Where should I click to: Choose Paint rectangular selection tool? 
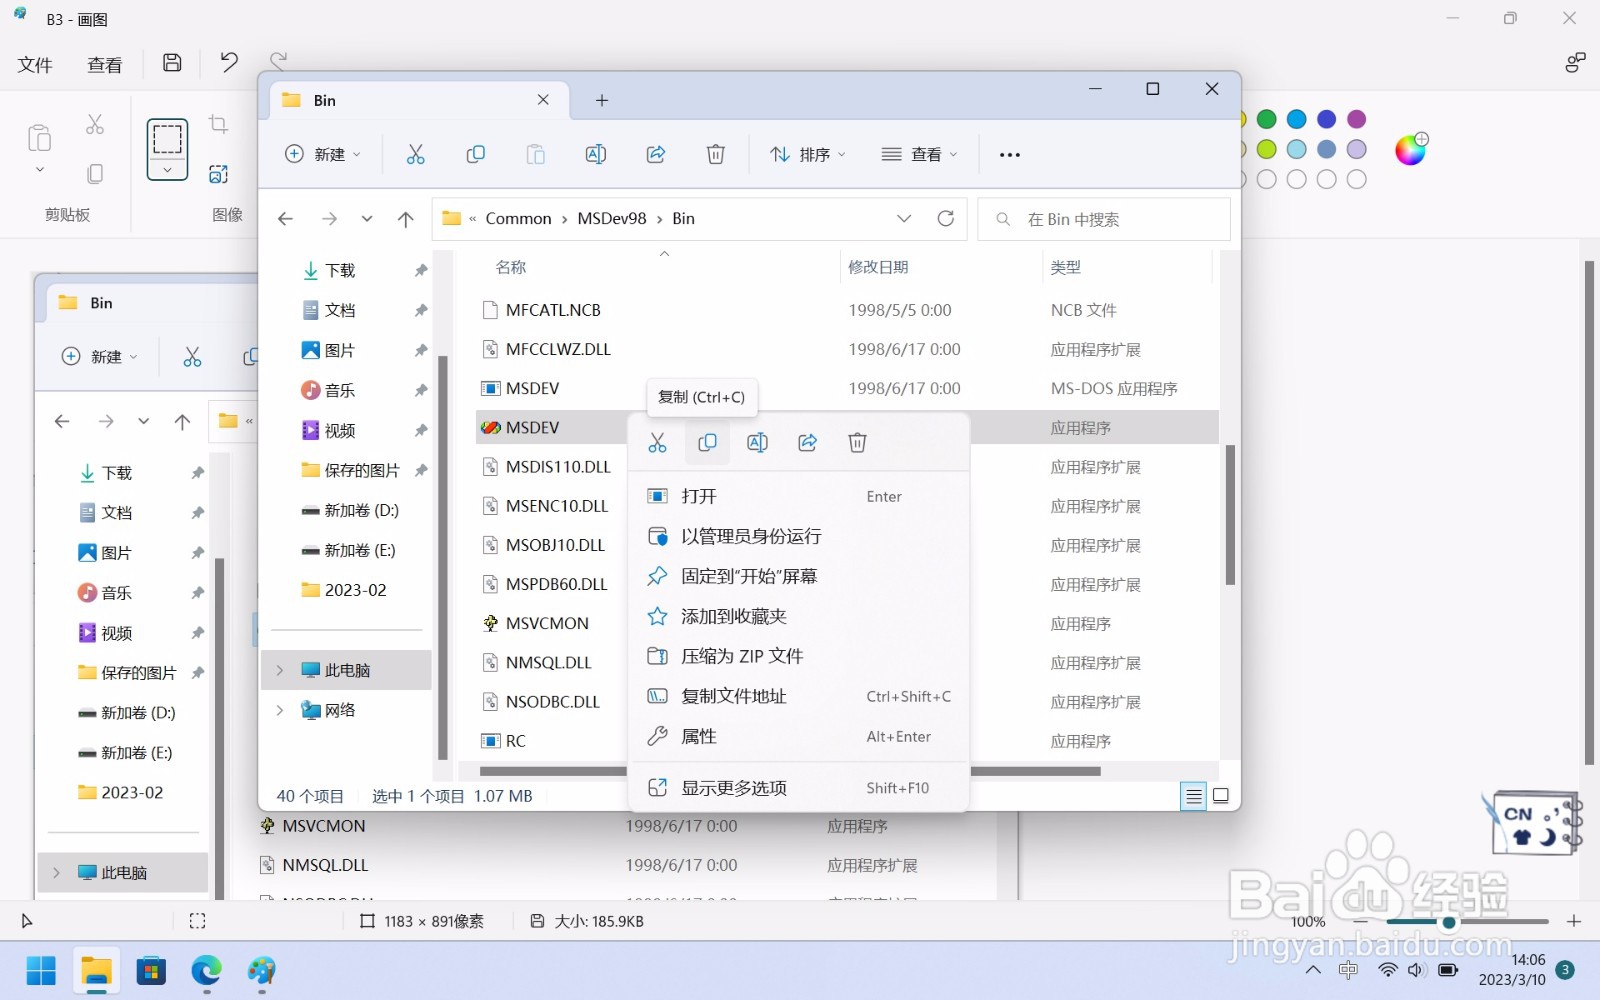(167, 138)
